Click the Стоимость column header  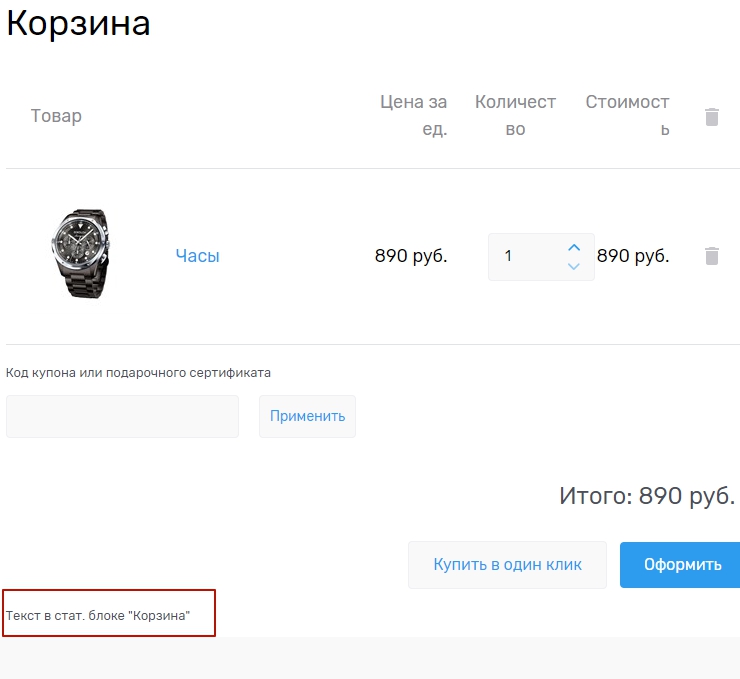pyautogui.click(x=627, y=115)
